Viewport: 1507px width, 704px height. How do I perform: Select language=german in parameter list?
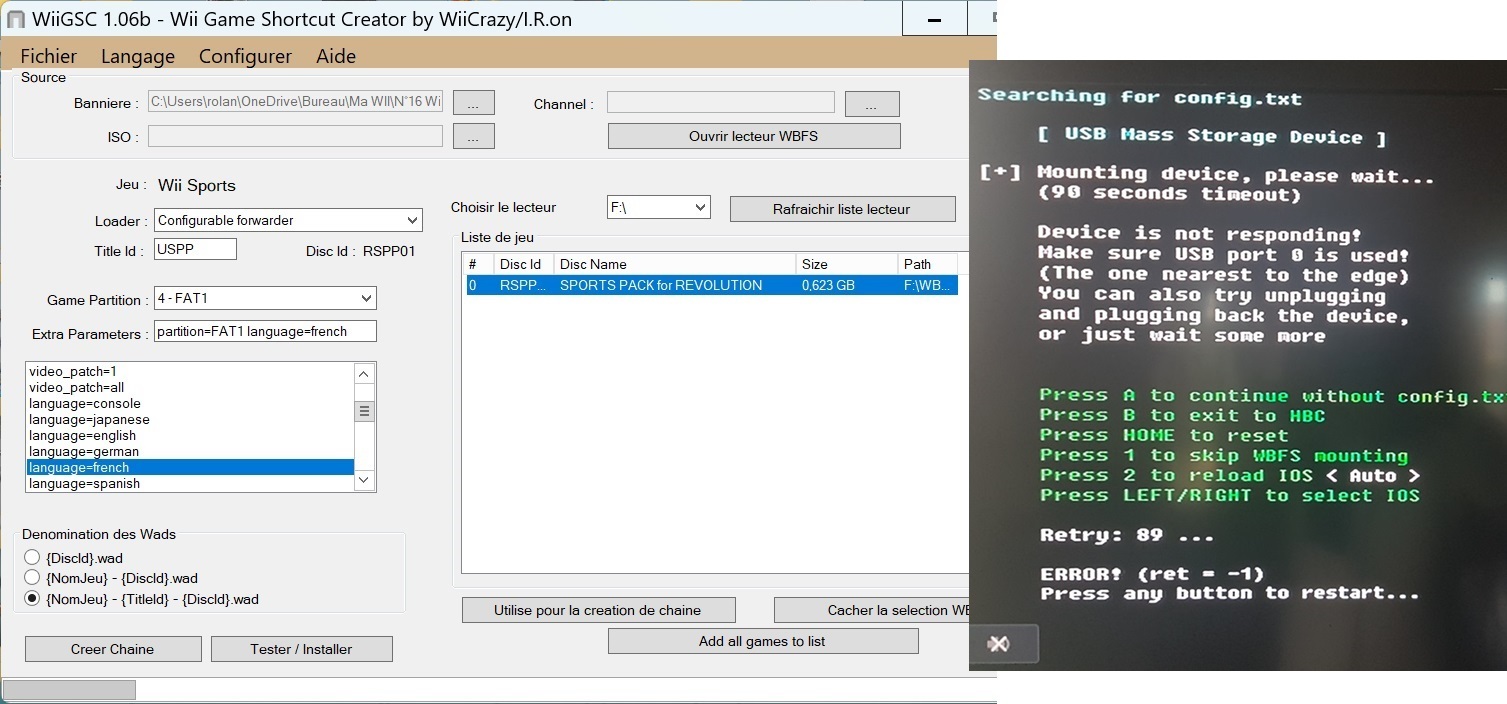190,451
